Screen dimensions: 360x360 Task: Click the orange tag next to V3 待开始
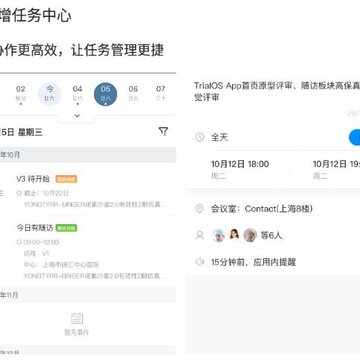coord(66,179)
